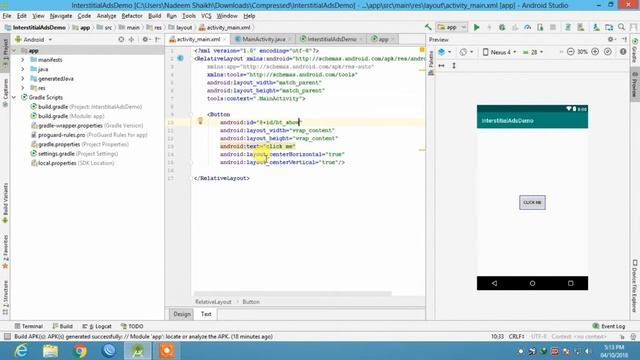Open Internet Explorer from taskbar
Viewport: 640px width, 360px height.
click(x=21, y=351)
